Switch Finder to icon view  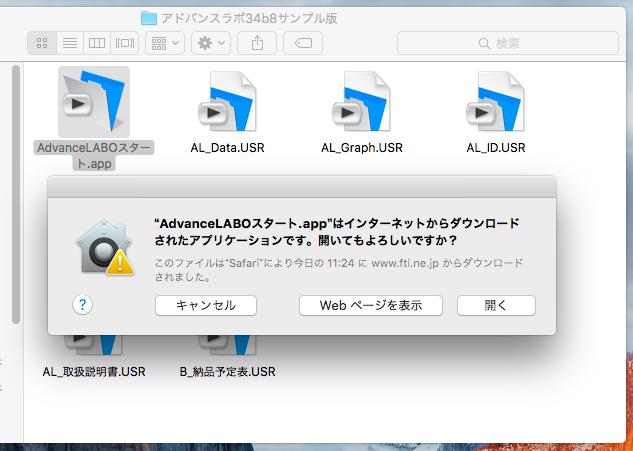point(42,43)
